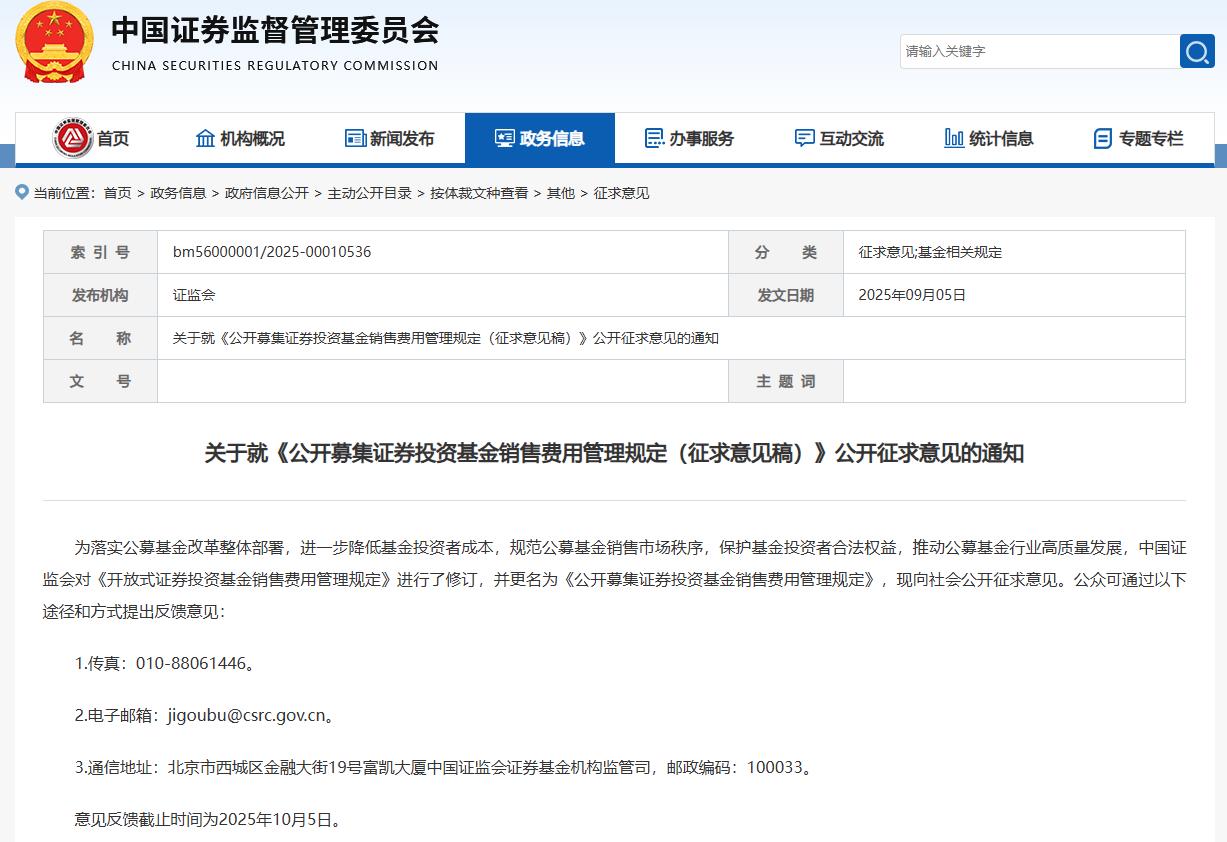Click the magnifier search icon

click(1196, 51)
